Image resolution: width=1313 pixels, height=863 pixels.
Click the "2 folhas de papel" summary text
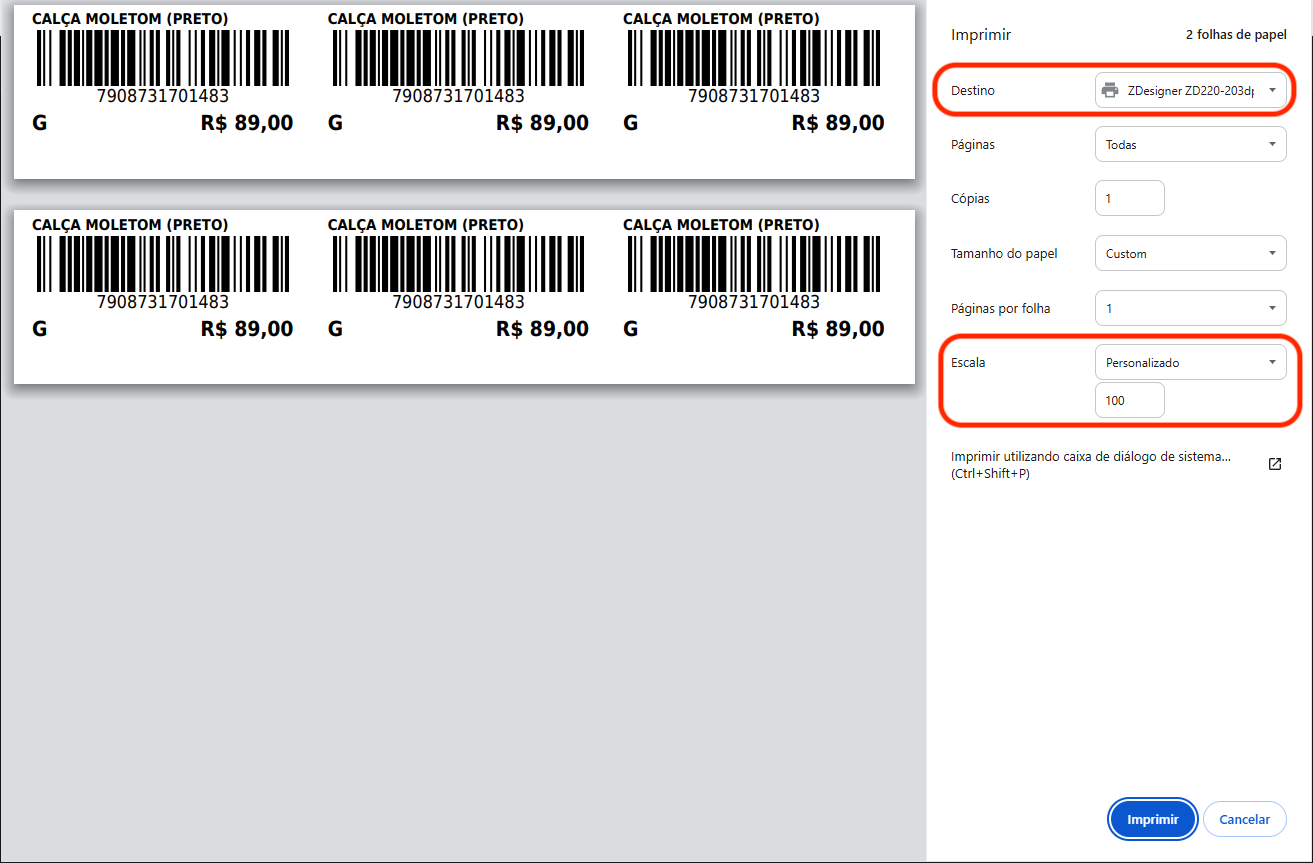1235,35
